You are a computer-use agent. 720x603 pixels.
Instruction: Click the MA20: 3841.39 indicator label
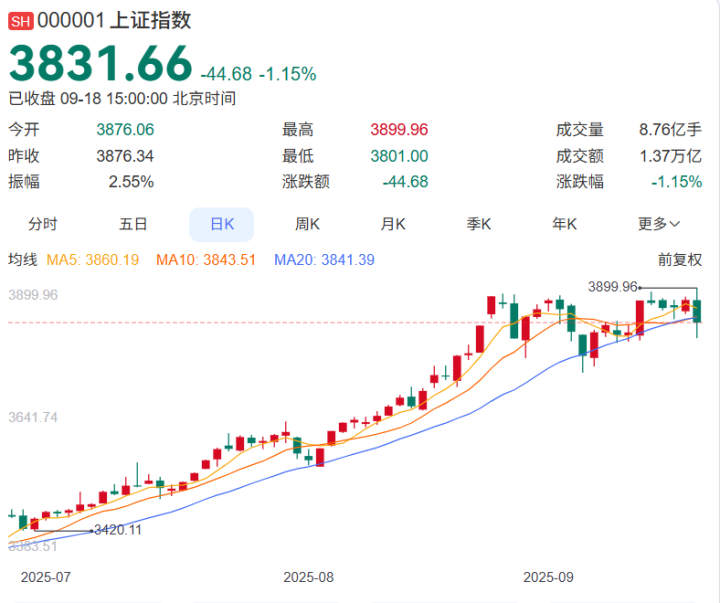coord(324,260)
